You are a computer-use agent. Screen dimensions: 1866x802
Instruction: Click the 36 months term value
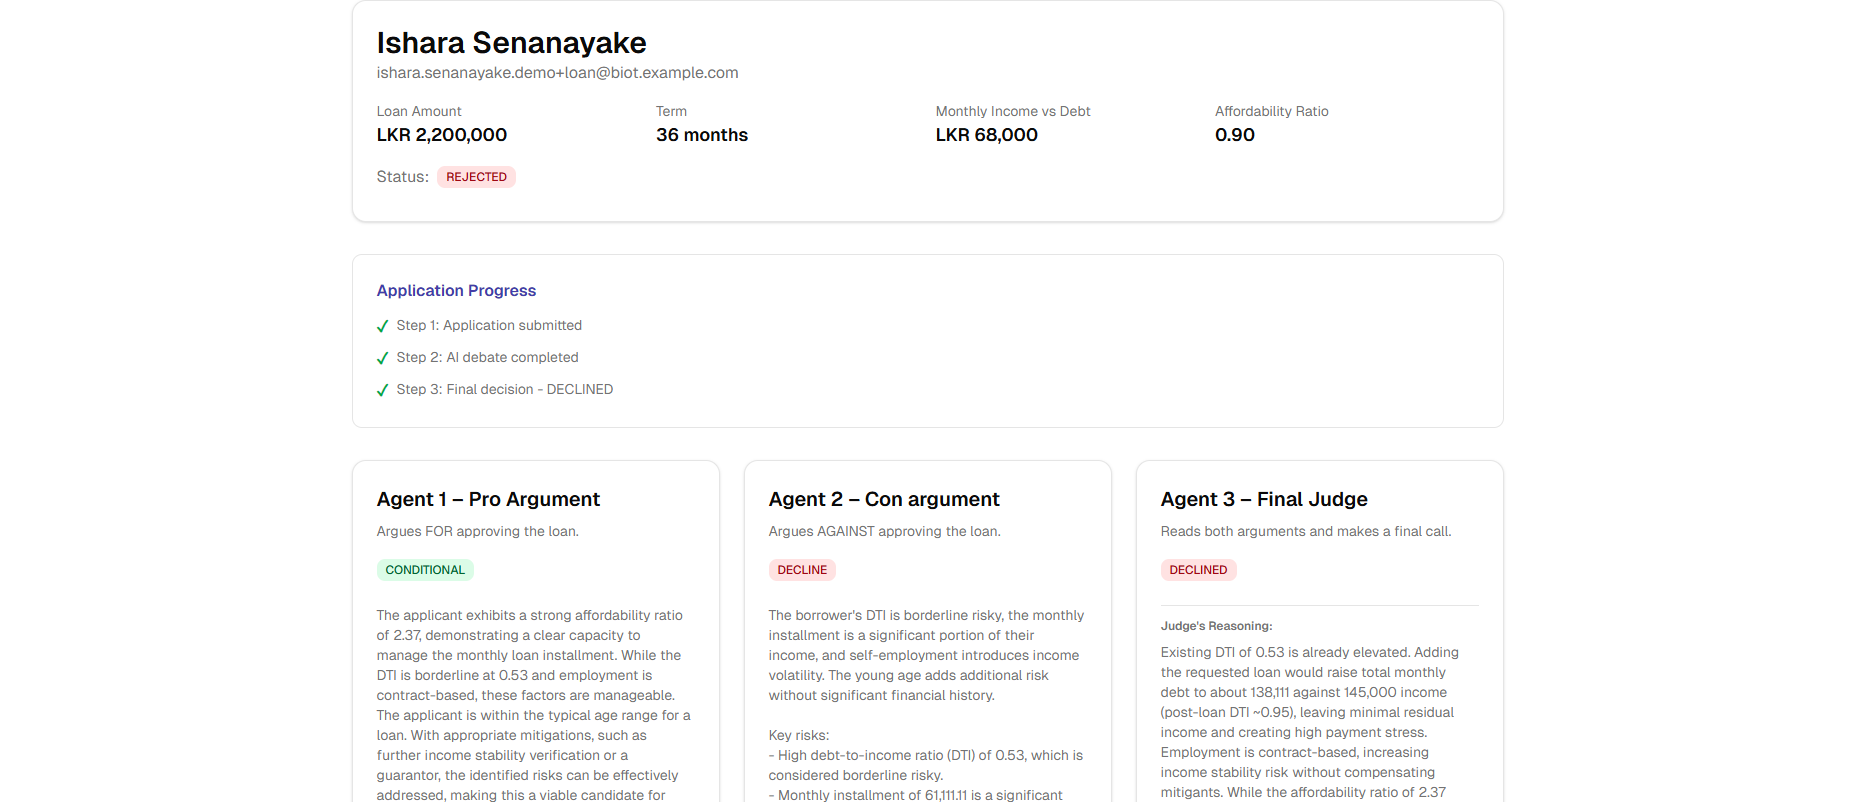(702, 135)
